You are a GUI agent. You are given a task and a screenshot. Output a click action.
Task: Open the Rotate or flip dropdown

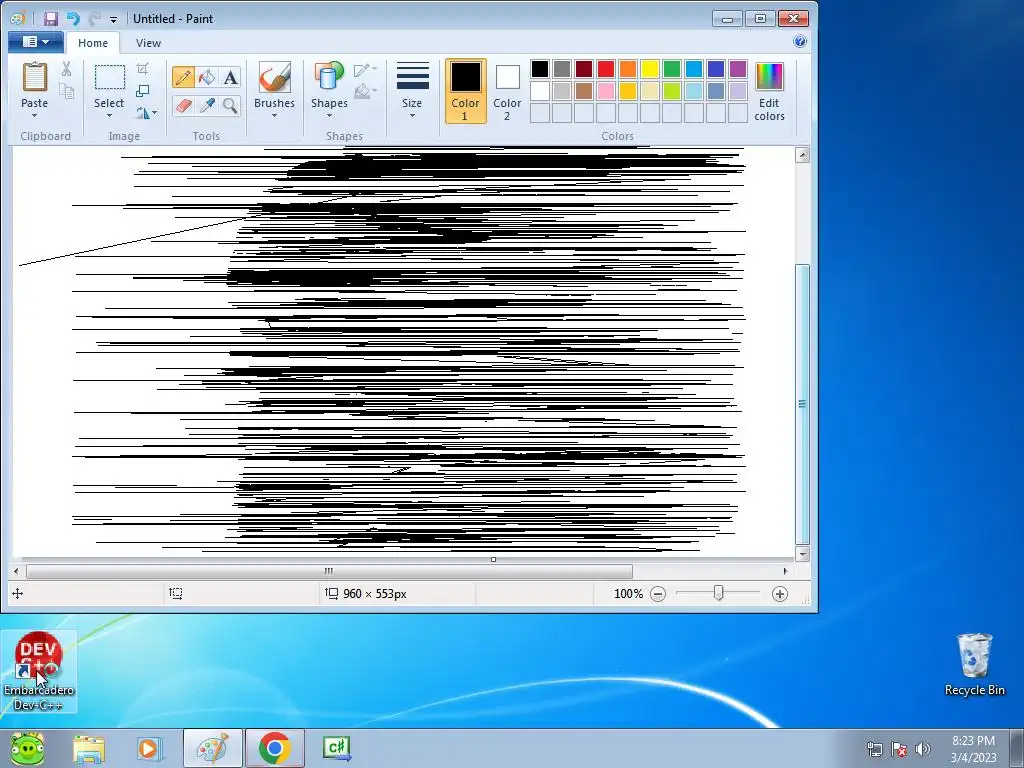[x=146, y=113]
